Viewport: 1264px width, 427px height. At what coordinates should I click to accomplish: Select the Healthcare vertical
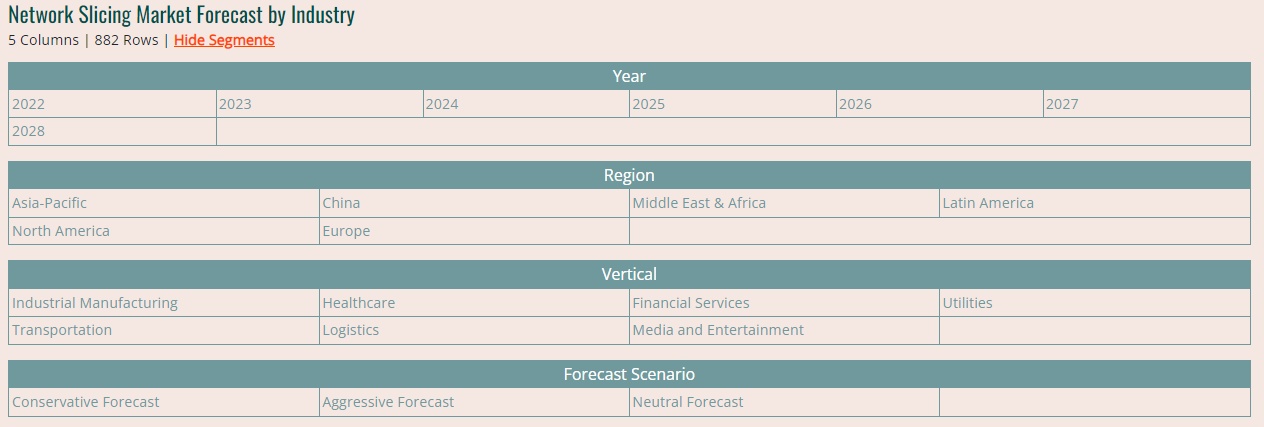tap(358, 303)
